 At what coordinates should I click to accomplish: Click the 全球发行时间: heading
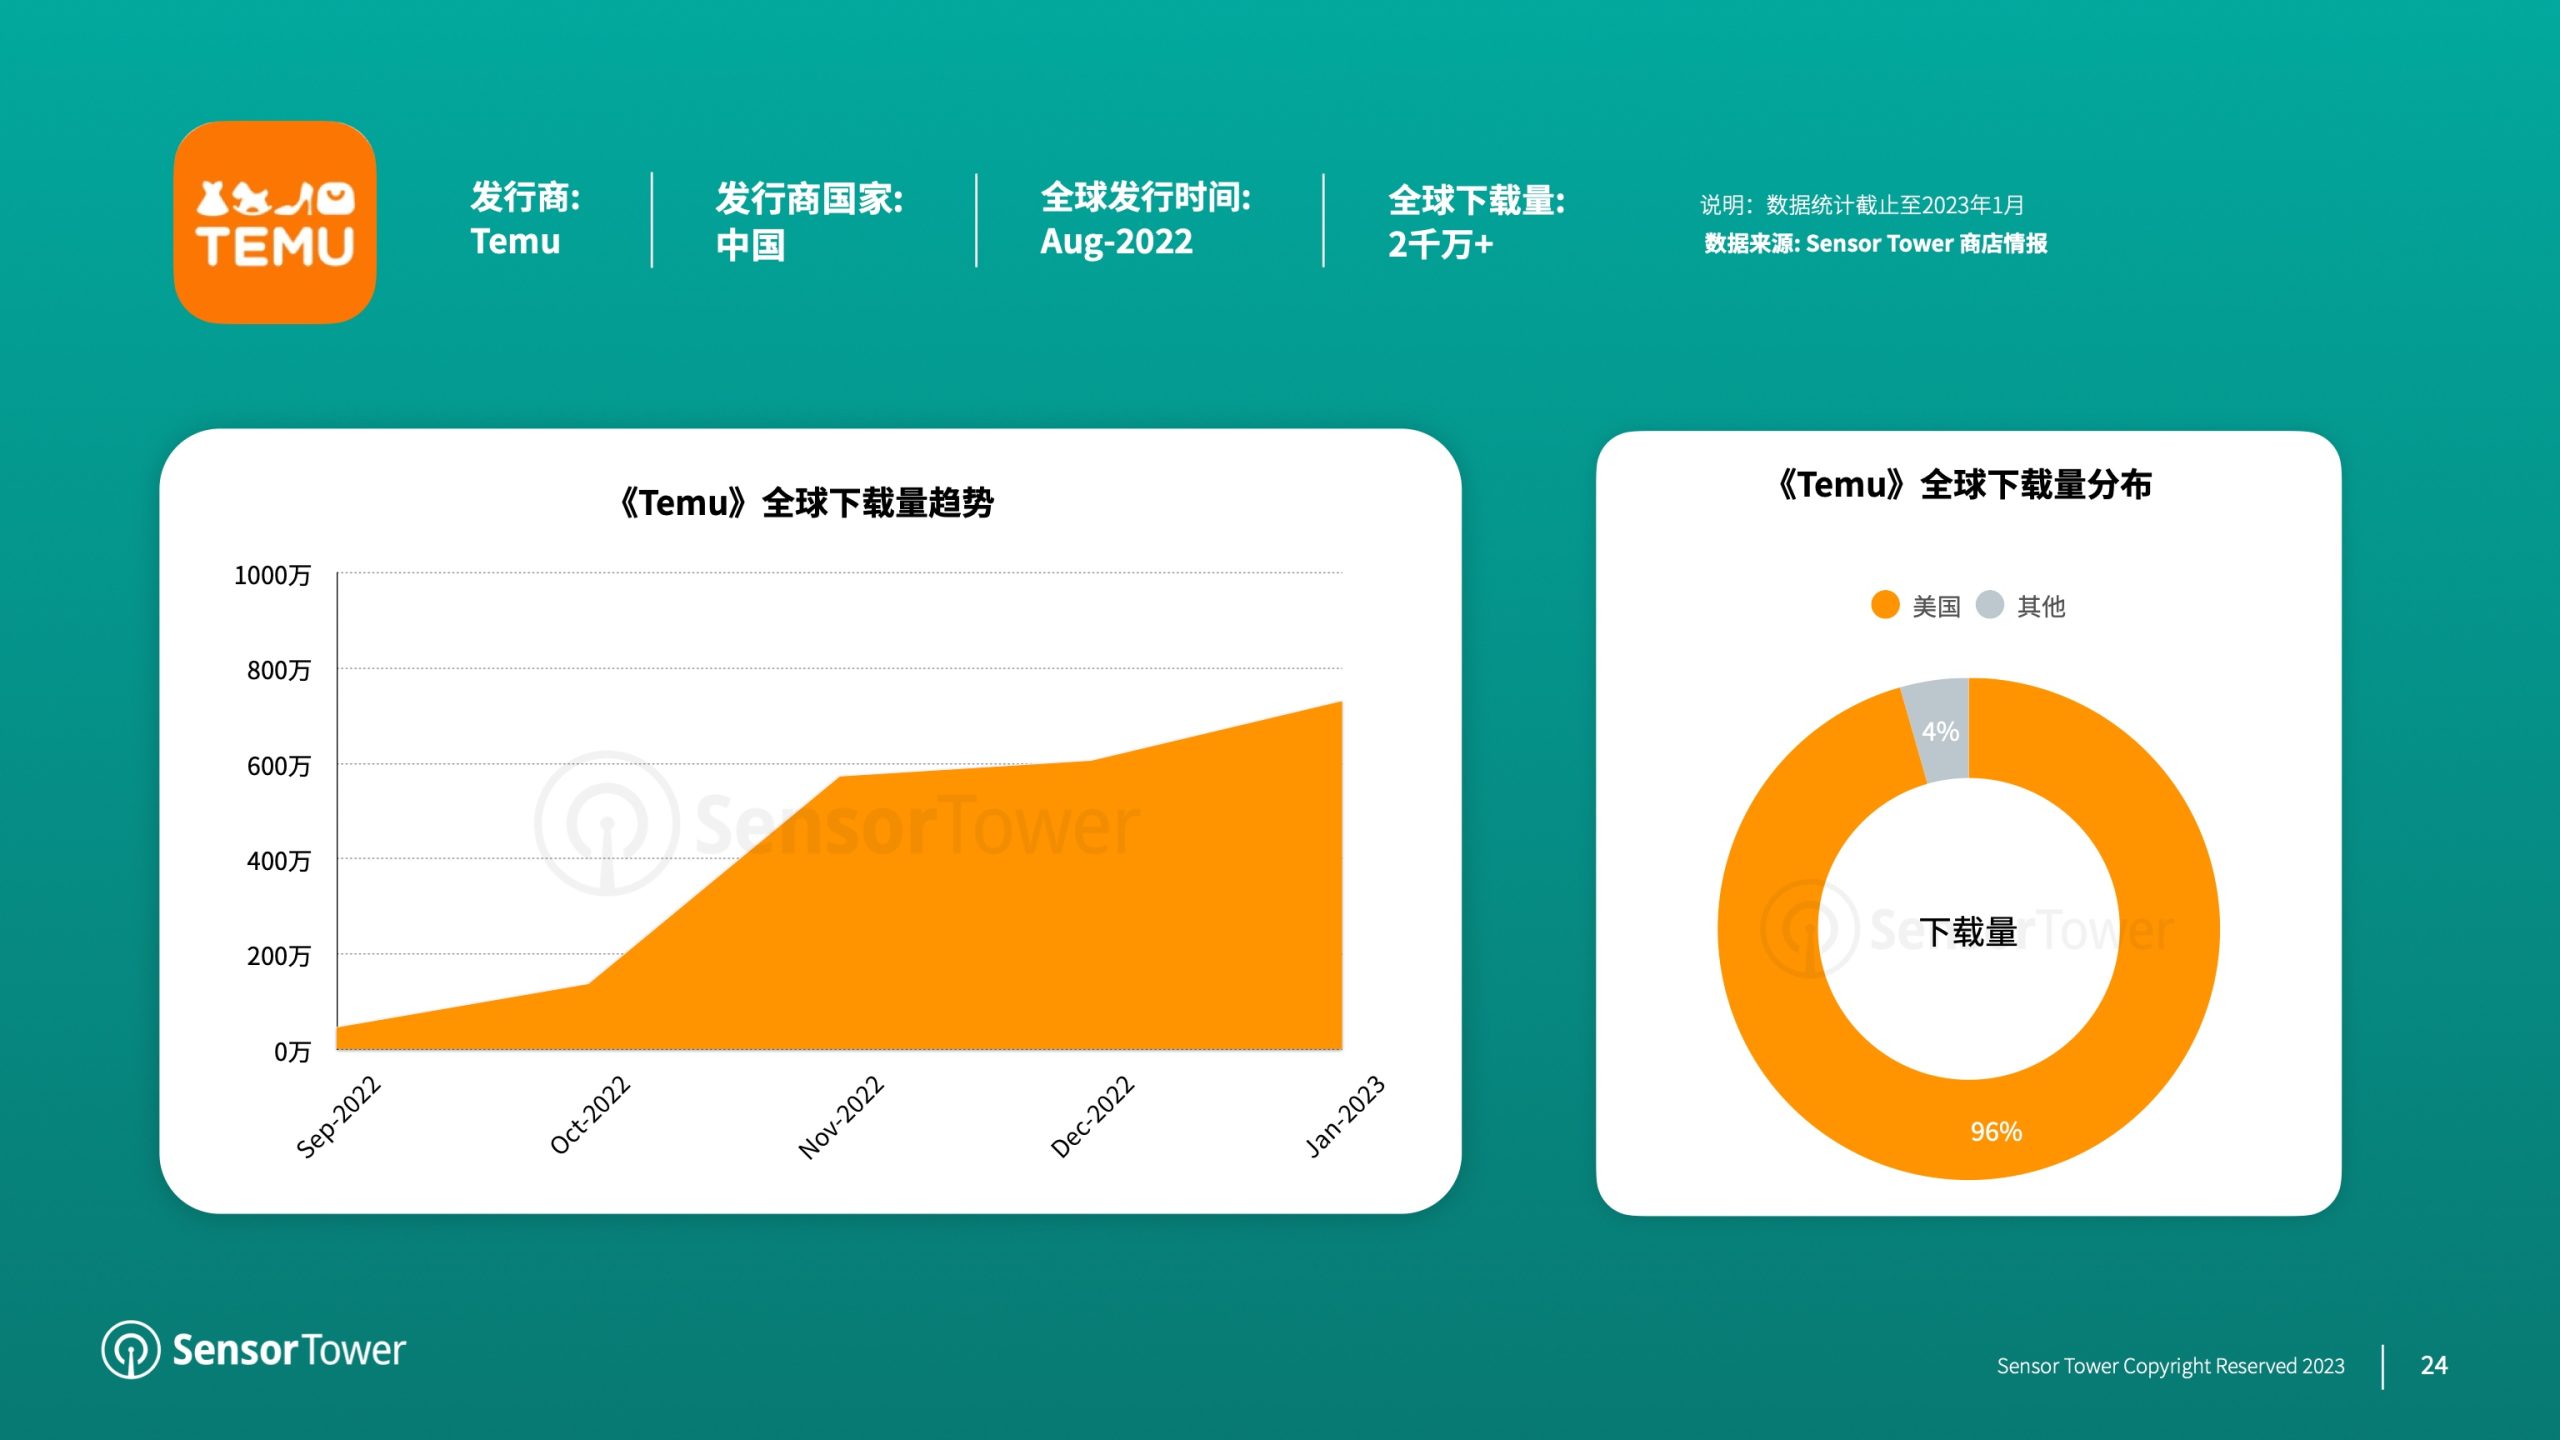1145,198
